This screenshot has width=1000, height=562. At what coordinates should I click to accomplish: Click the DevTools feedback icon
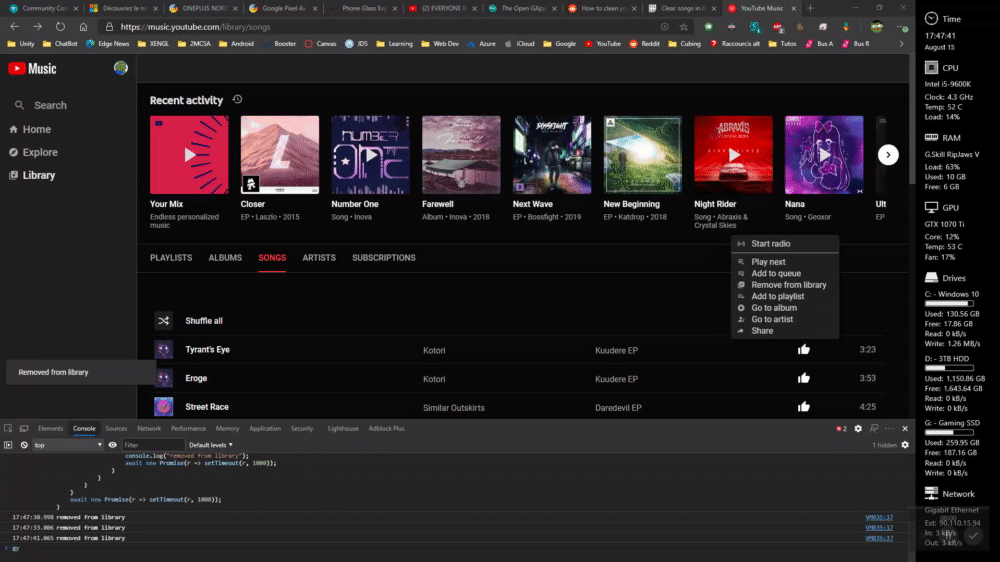click(x=874, y=429)
